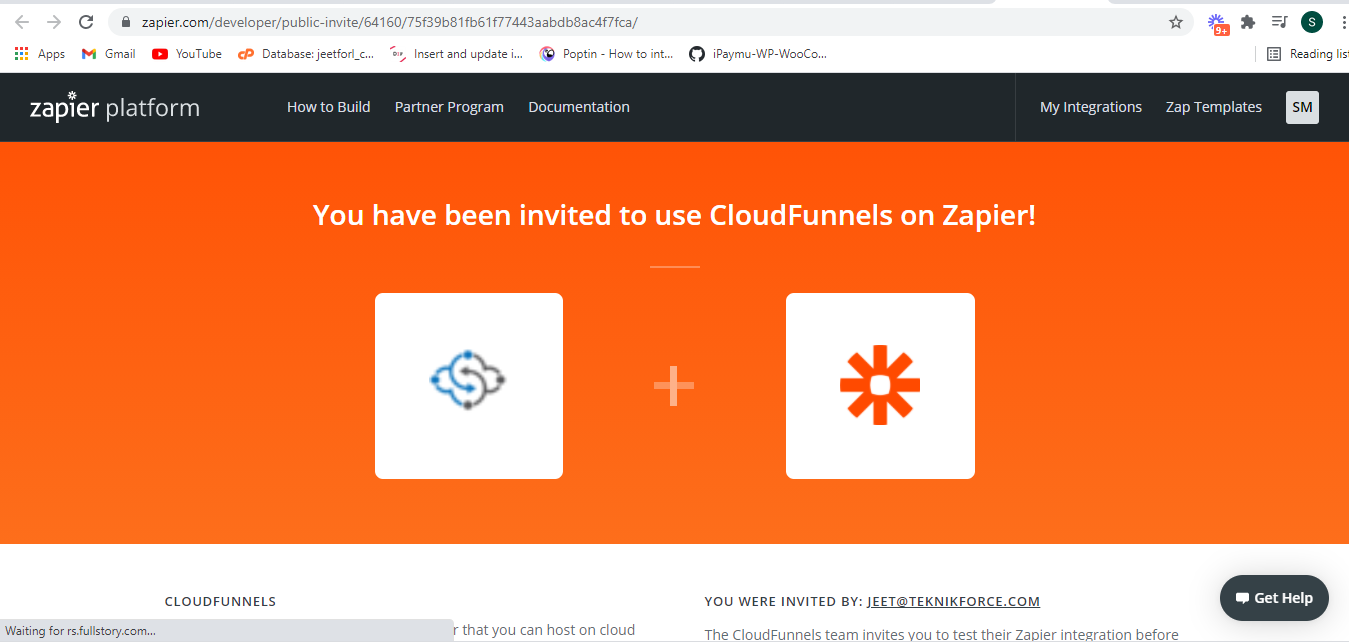Reload the page with the refresh icon
This screenshot has height=642, width=1349.
pyautogui.click(x=86, y=22)
